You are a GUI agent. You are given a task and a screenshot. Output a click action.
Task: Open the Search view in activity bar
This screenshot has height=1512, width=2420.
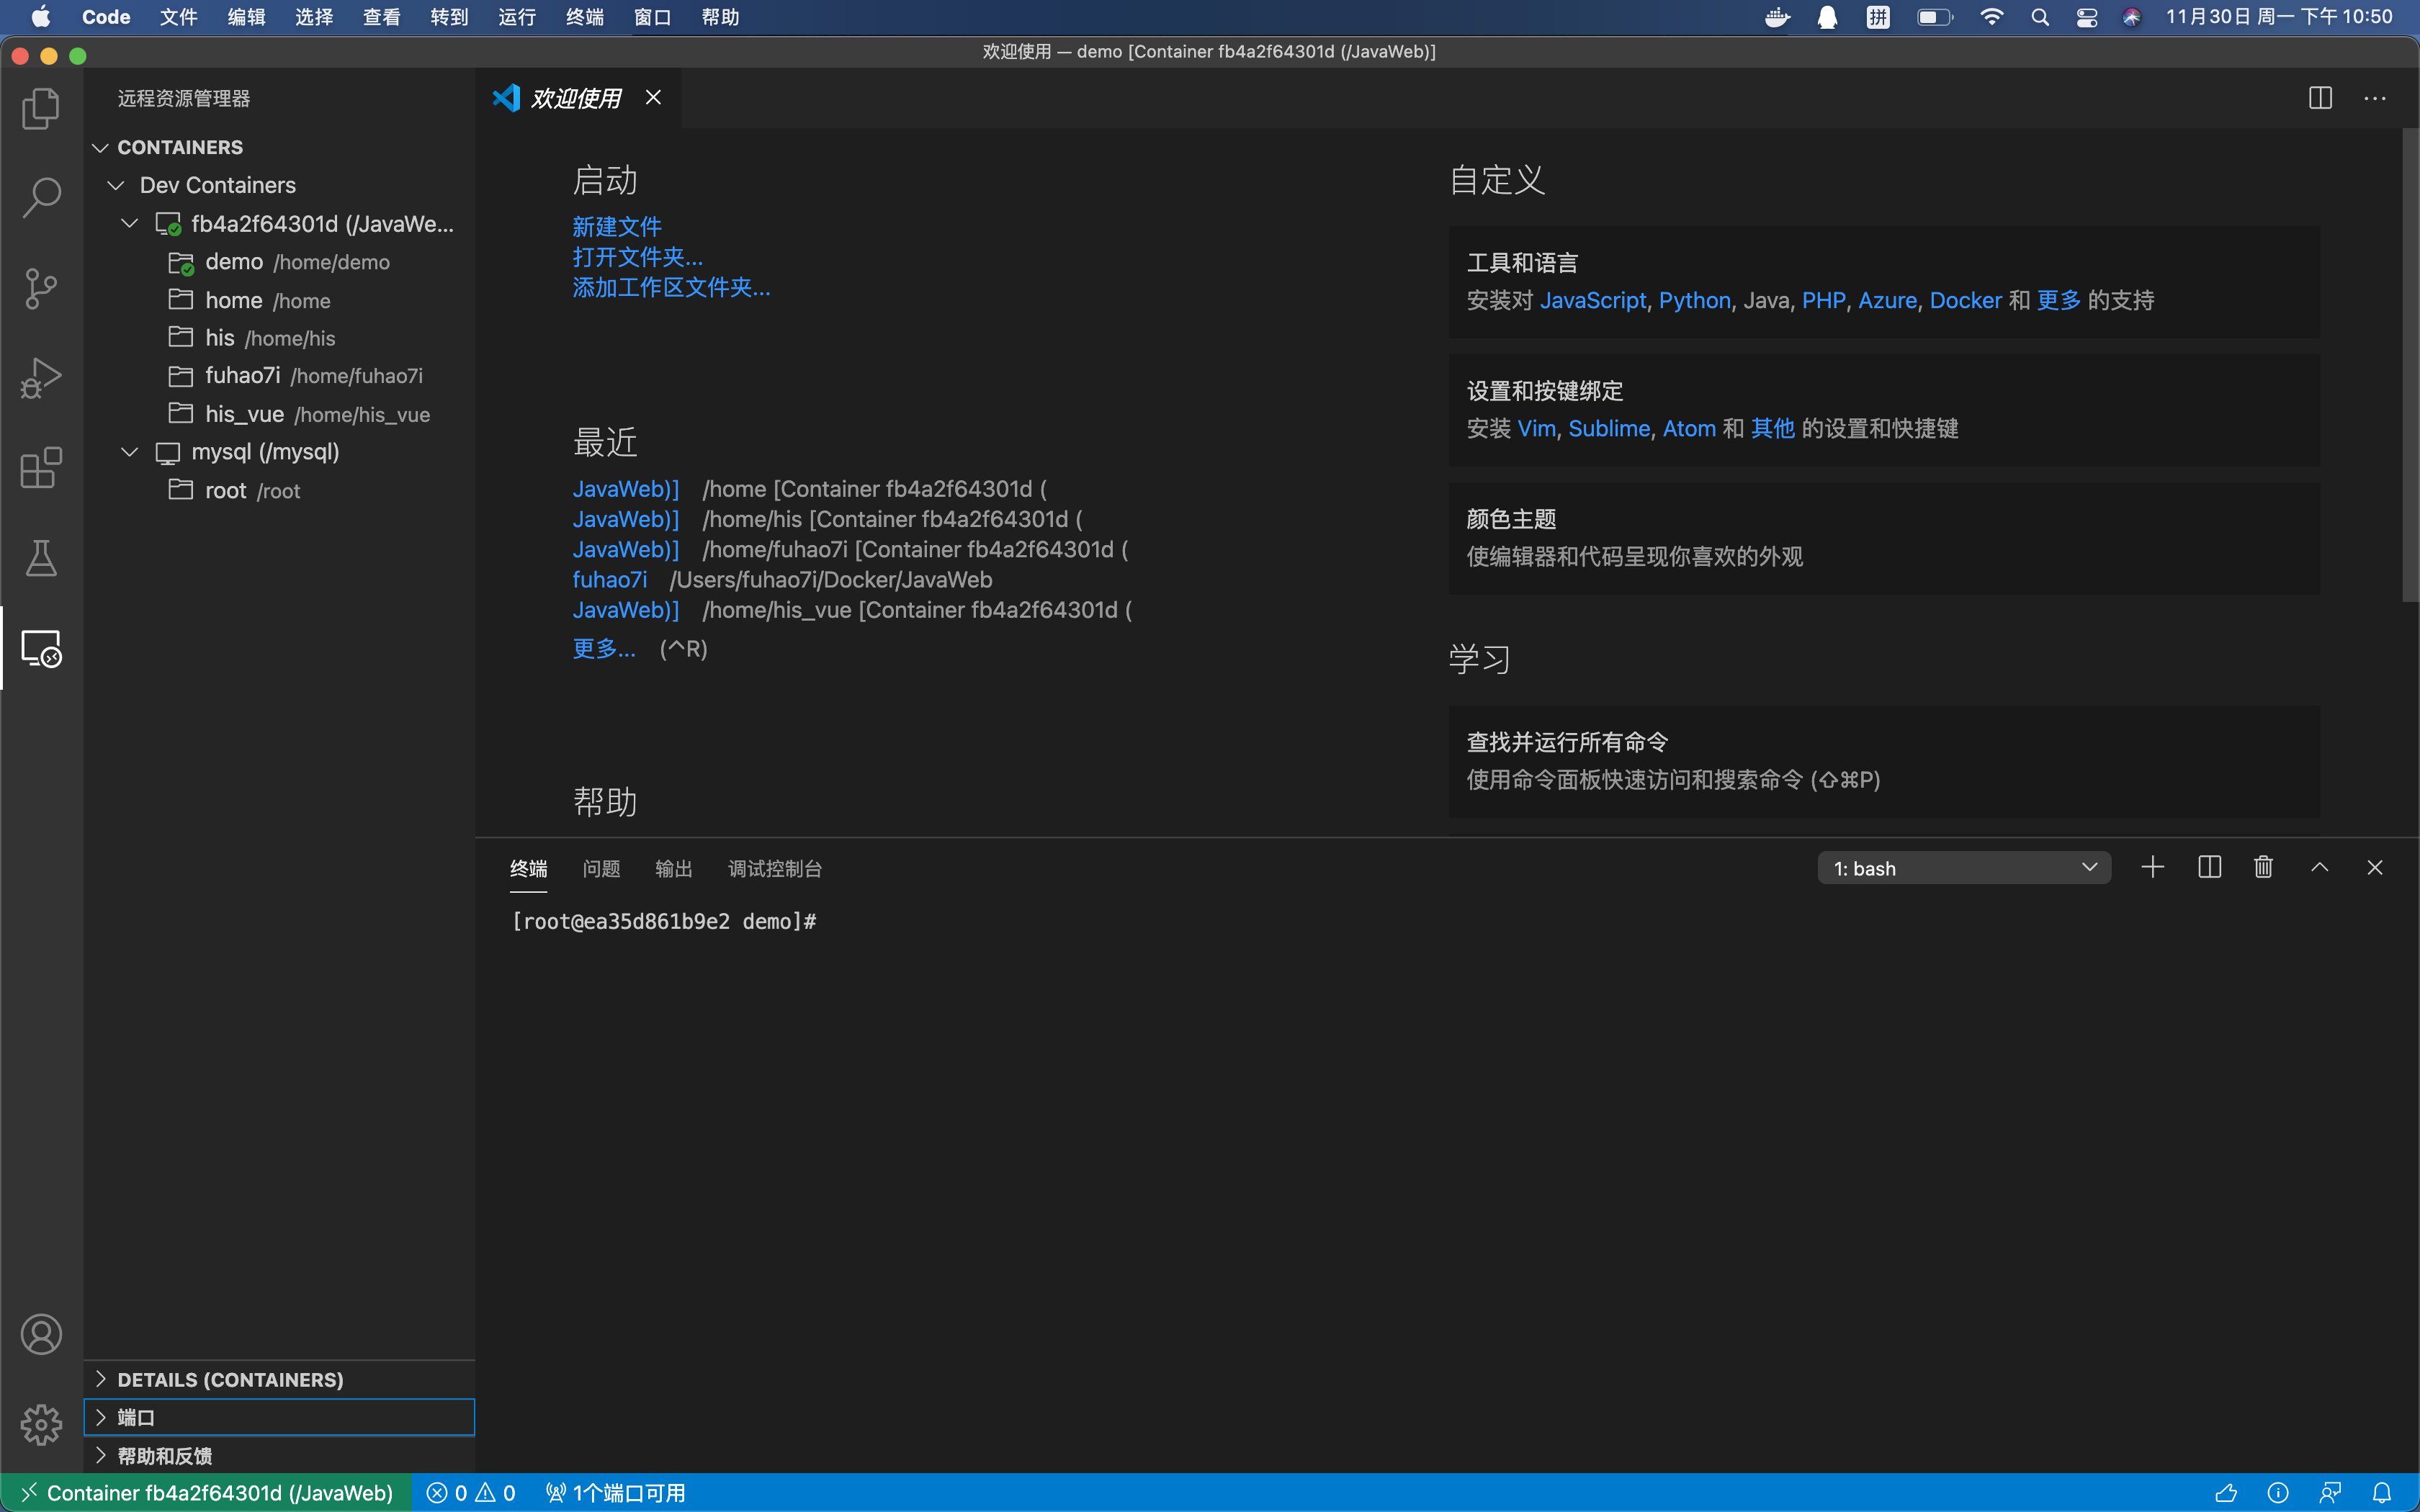click(41, 197)
